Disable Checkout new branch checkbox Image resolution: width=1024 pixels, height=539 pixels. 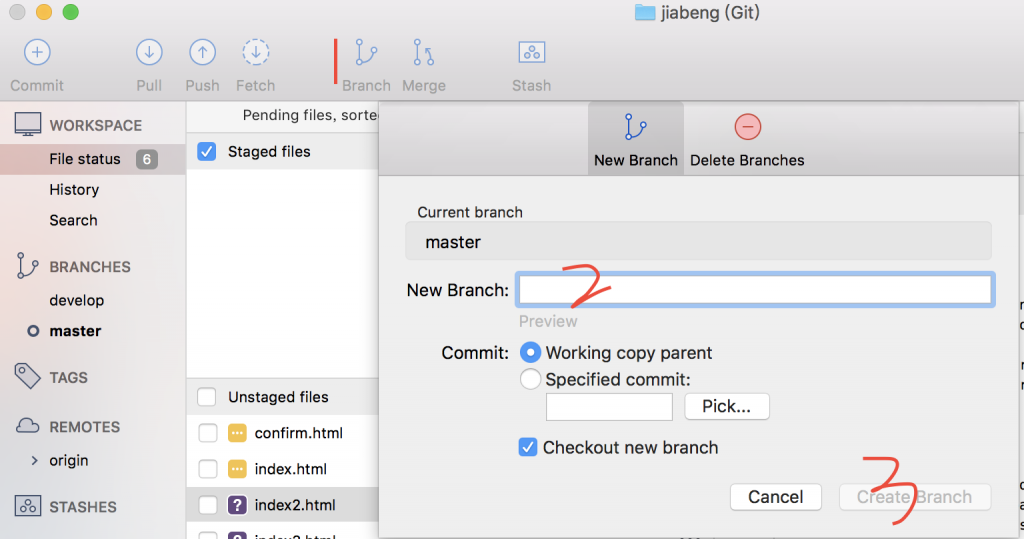pos(528,448)
